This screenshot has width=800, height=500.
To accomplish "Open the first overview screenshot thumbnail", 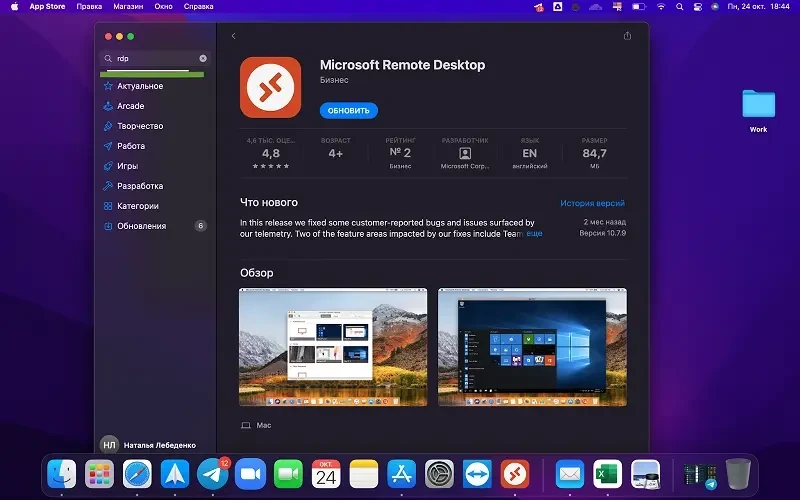I will (333, 347).
